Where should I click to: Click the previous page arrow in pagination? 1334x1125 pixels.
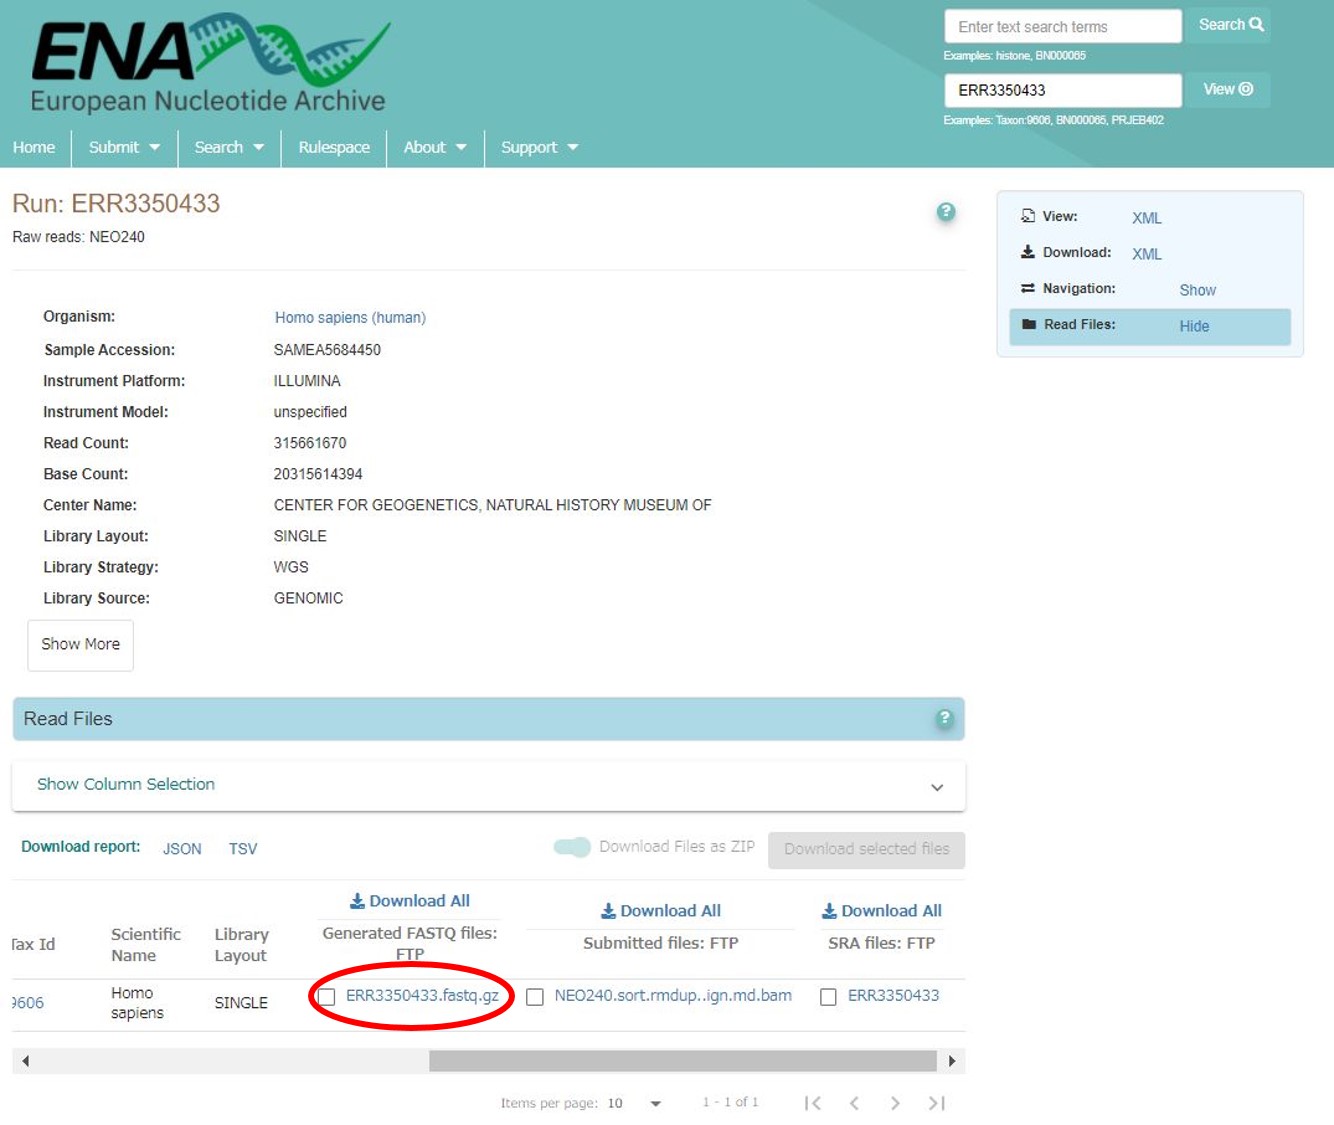pyautogui.click(x=854, y=1103)
